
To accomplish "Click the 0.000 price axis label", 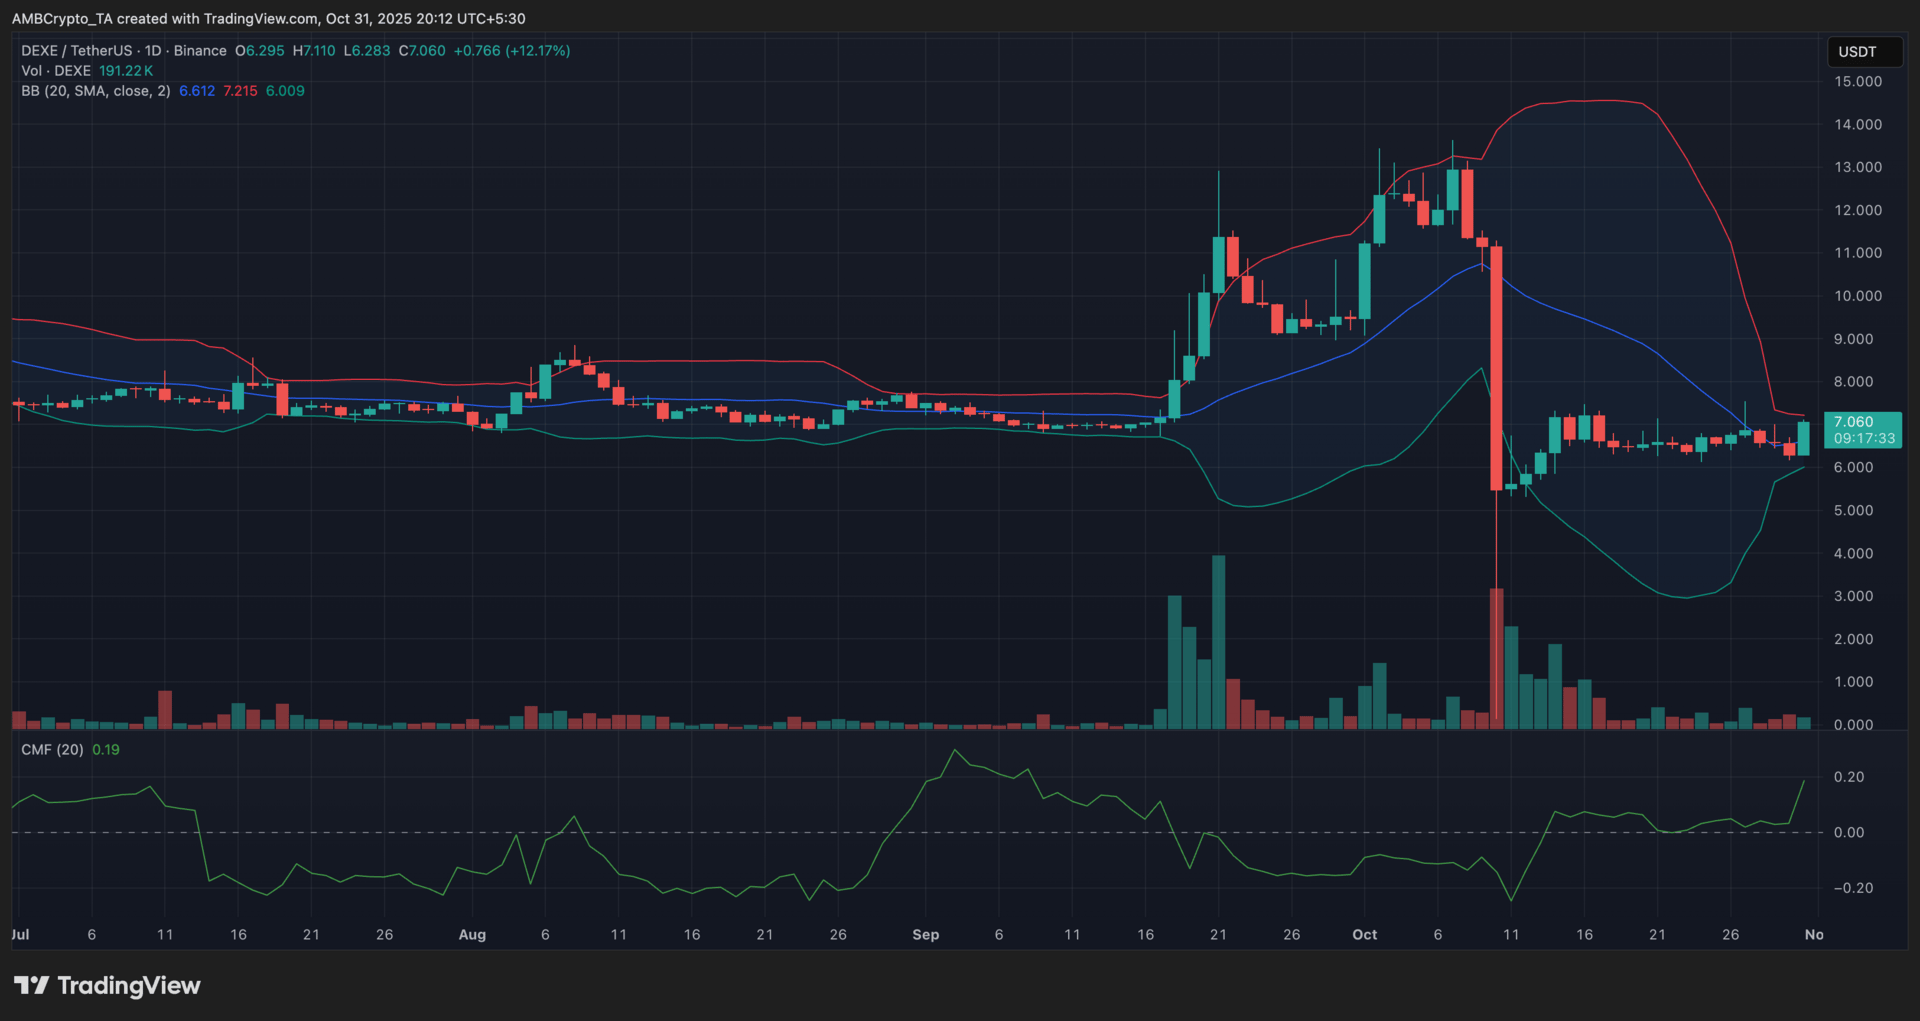I will [x=1854, y=725].
